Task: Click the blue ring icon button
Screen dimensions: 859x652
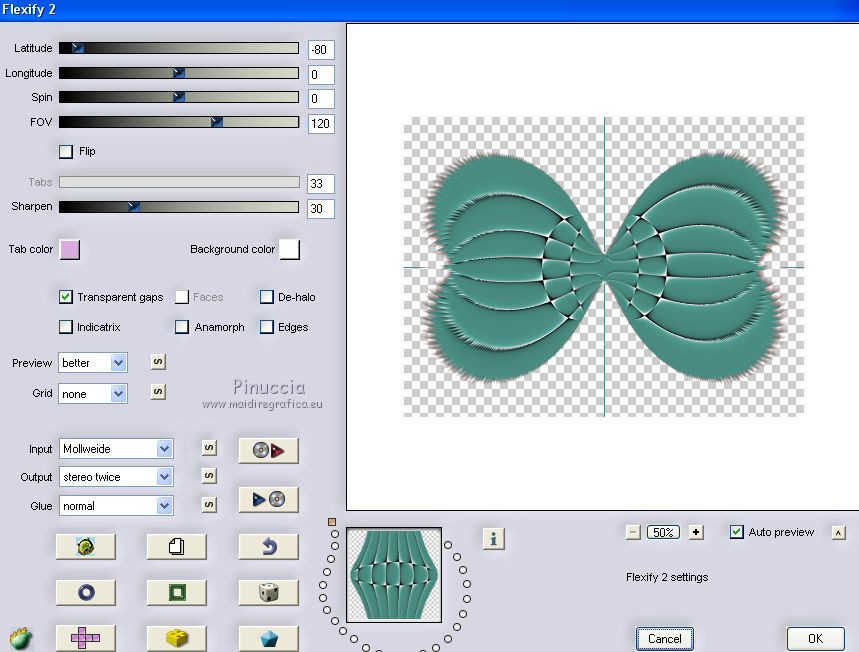Action: pos(86,592)
